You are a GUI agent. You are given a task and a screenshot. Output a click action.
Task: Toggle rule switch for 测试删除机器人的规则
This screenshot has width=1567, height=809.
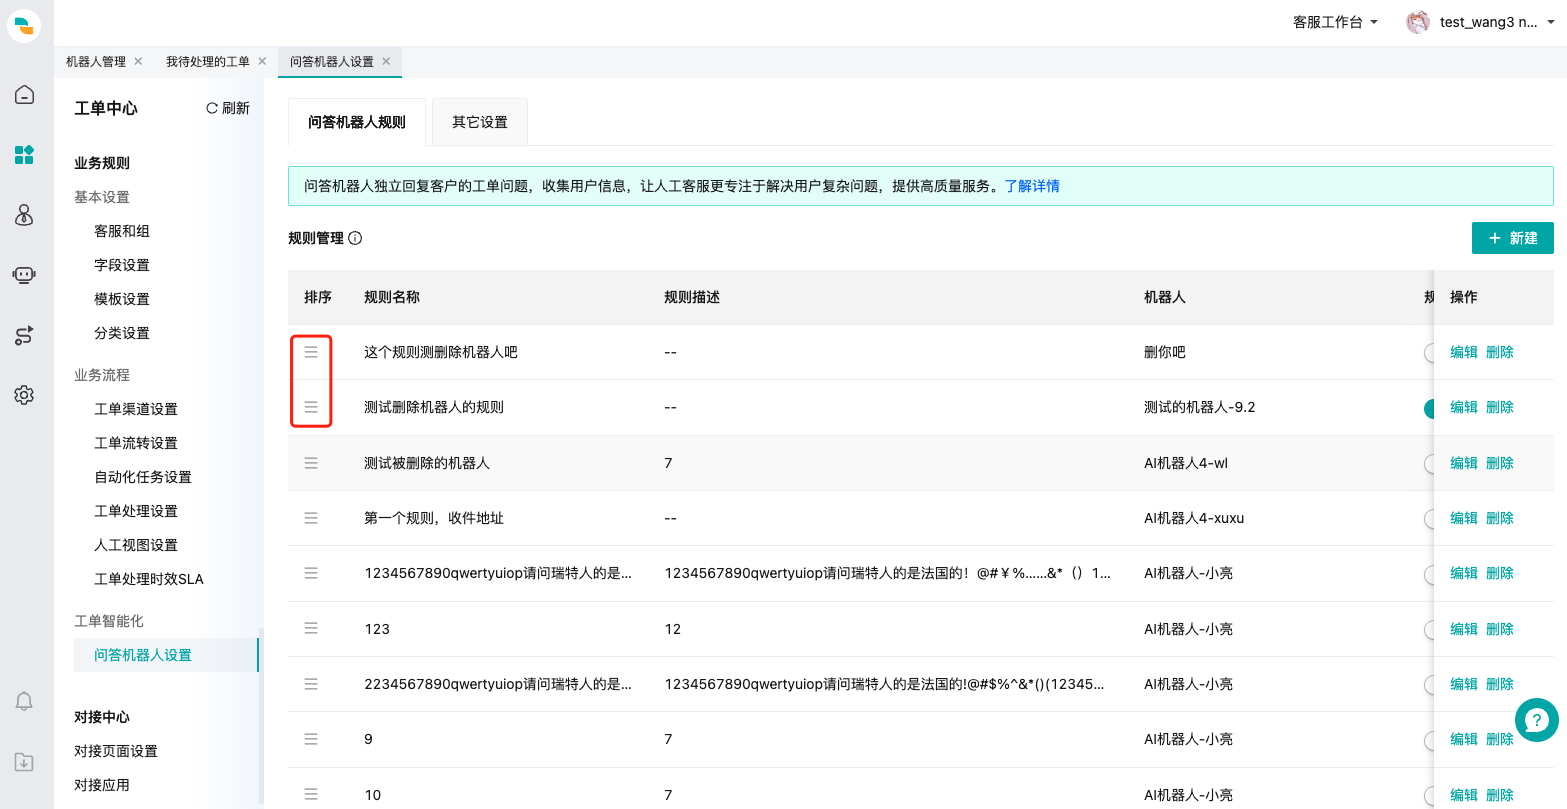[1429, 408]
